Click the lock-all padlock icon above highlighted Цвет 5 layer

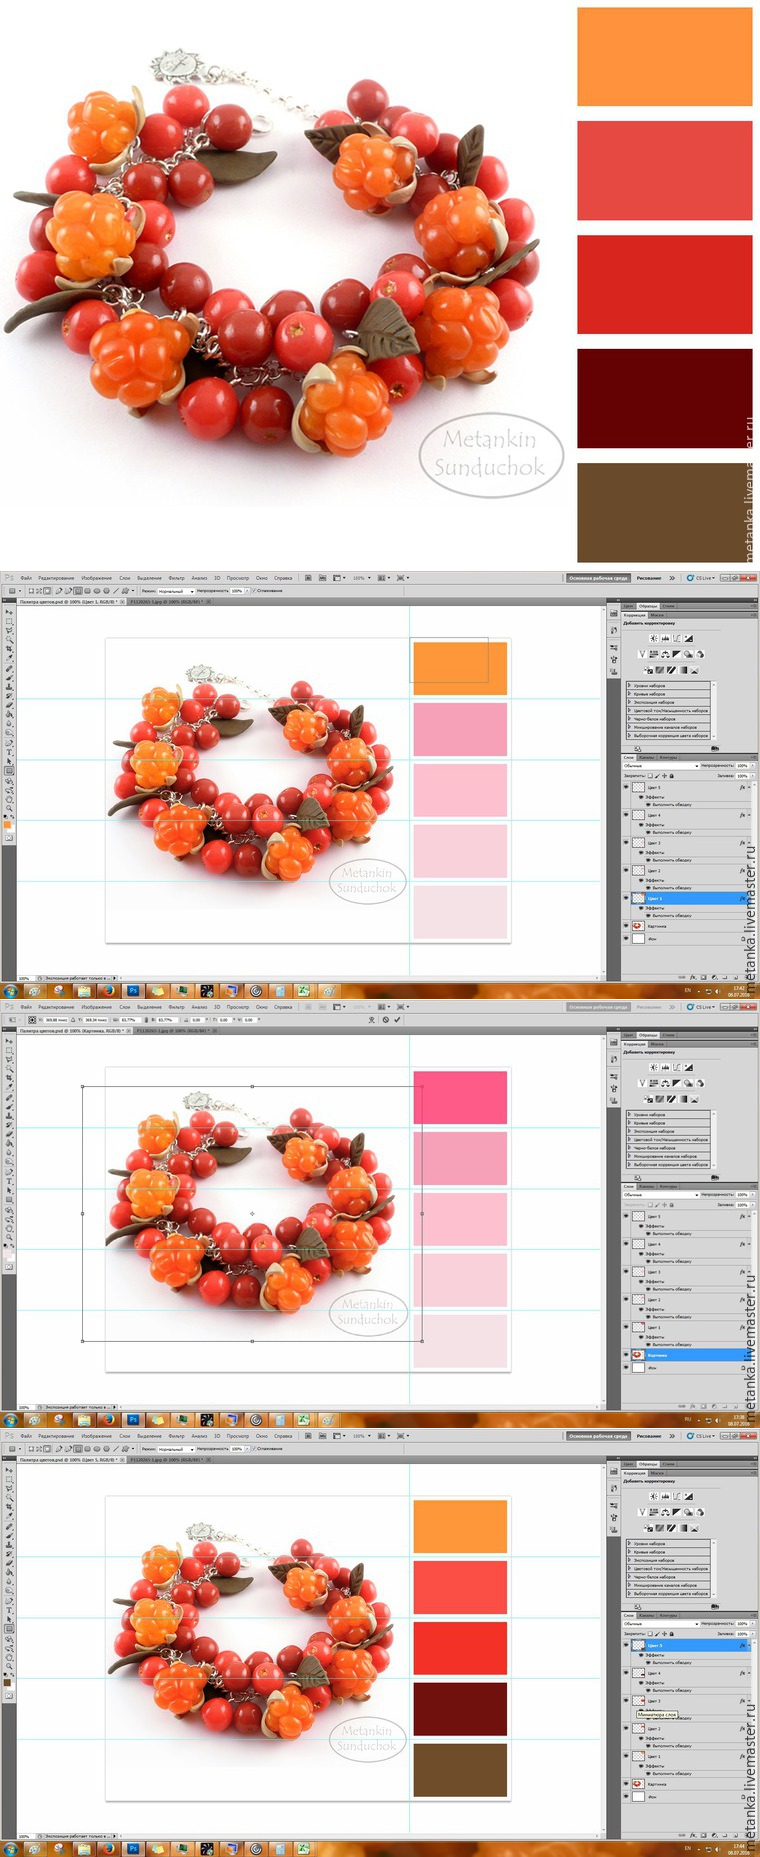(x=670, y=1634)
